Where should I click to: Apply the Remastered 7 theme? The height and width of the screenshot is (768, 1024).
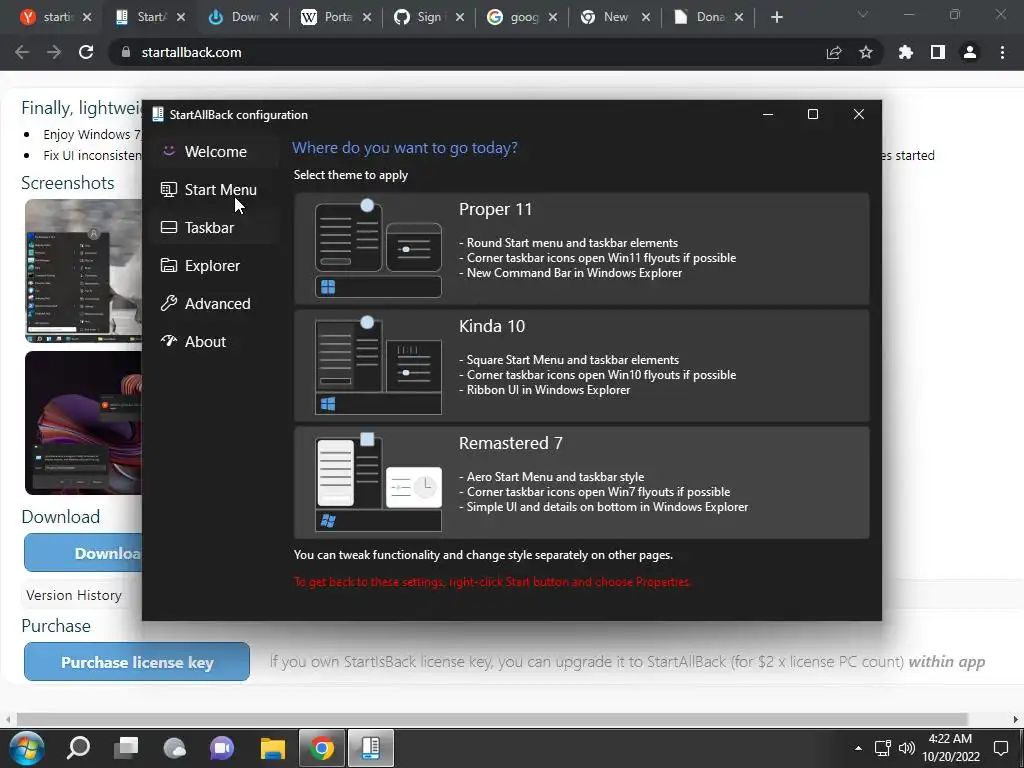tap(581, 483)
